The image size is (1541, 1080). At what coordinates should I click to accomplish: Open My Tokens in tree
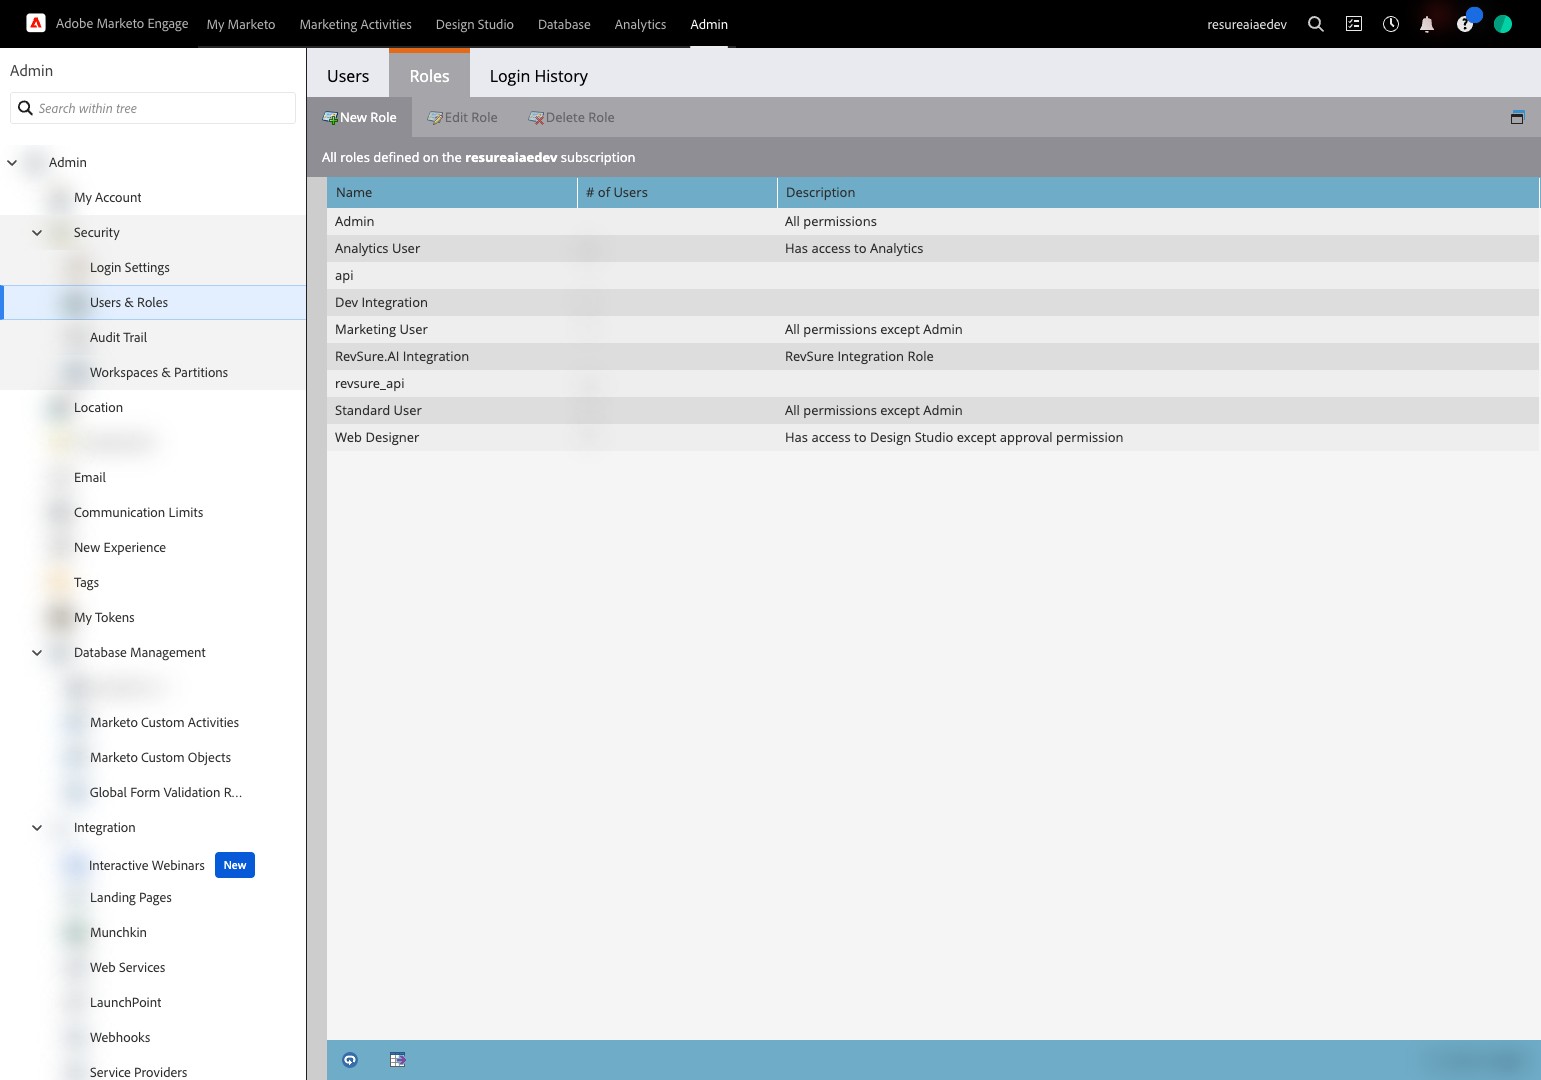(x=104, y=617)
